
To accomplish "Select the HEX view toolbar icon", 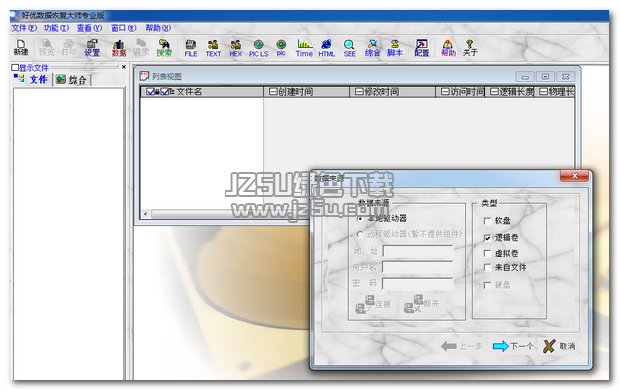I will (x=236, y=48).
